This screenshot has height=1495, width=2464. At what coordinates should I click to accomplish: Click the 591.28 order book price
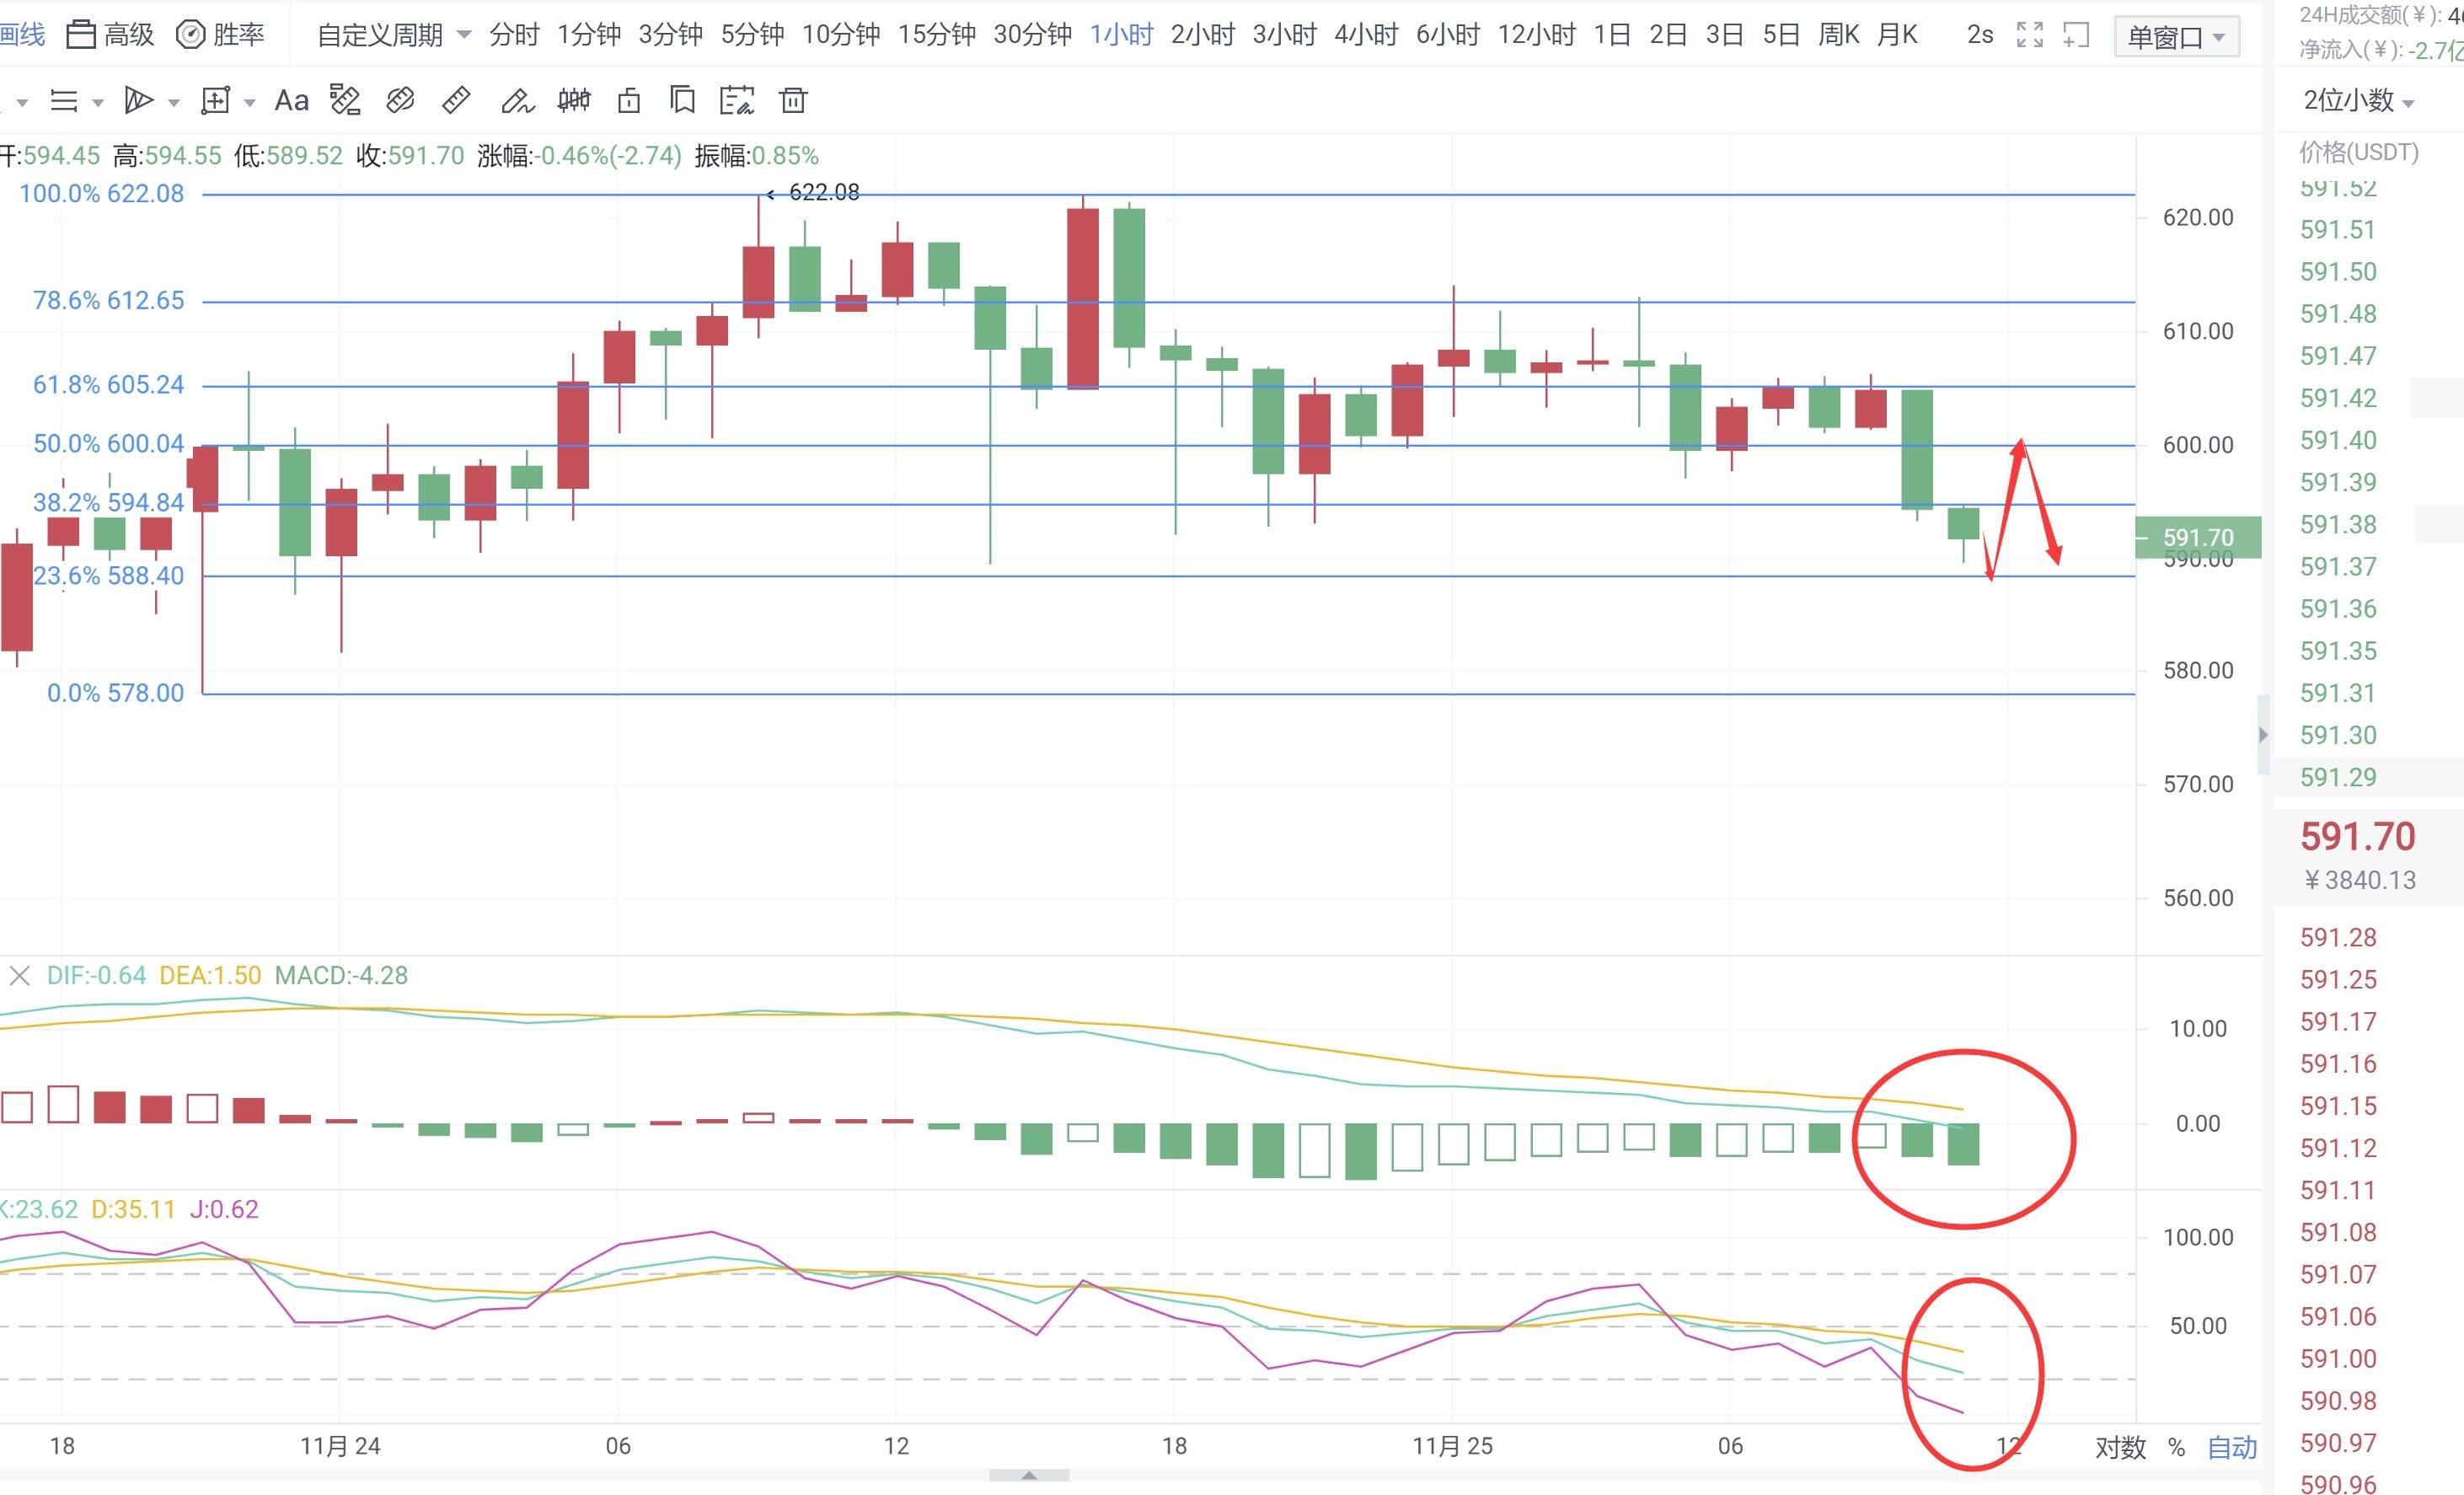coord(2338,938)
